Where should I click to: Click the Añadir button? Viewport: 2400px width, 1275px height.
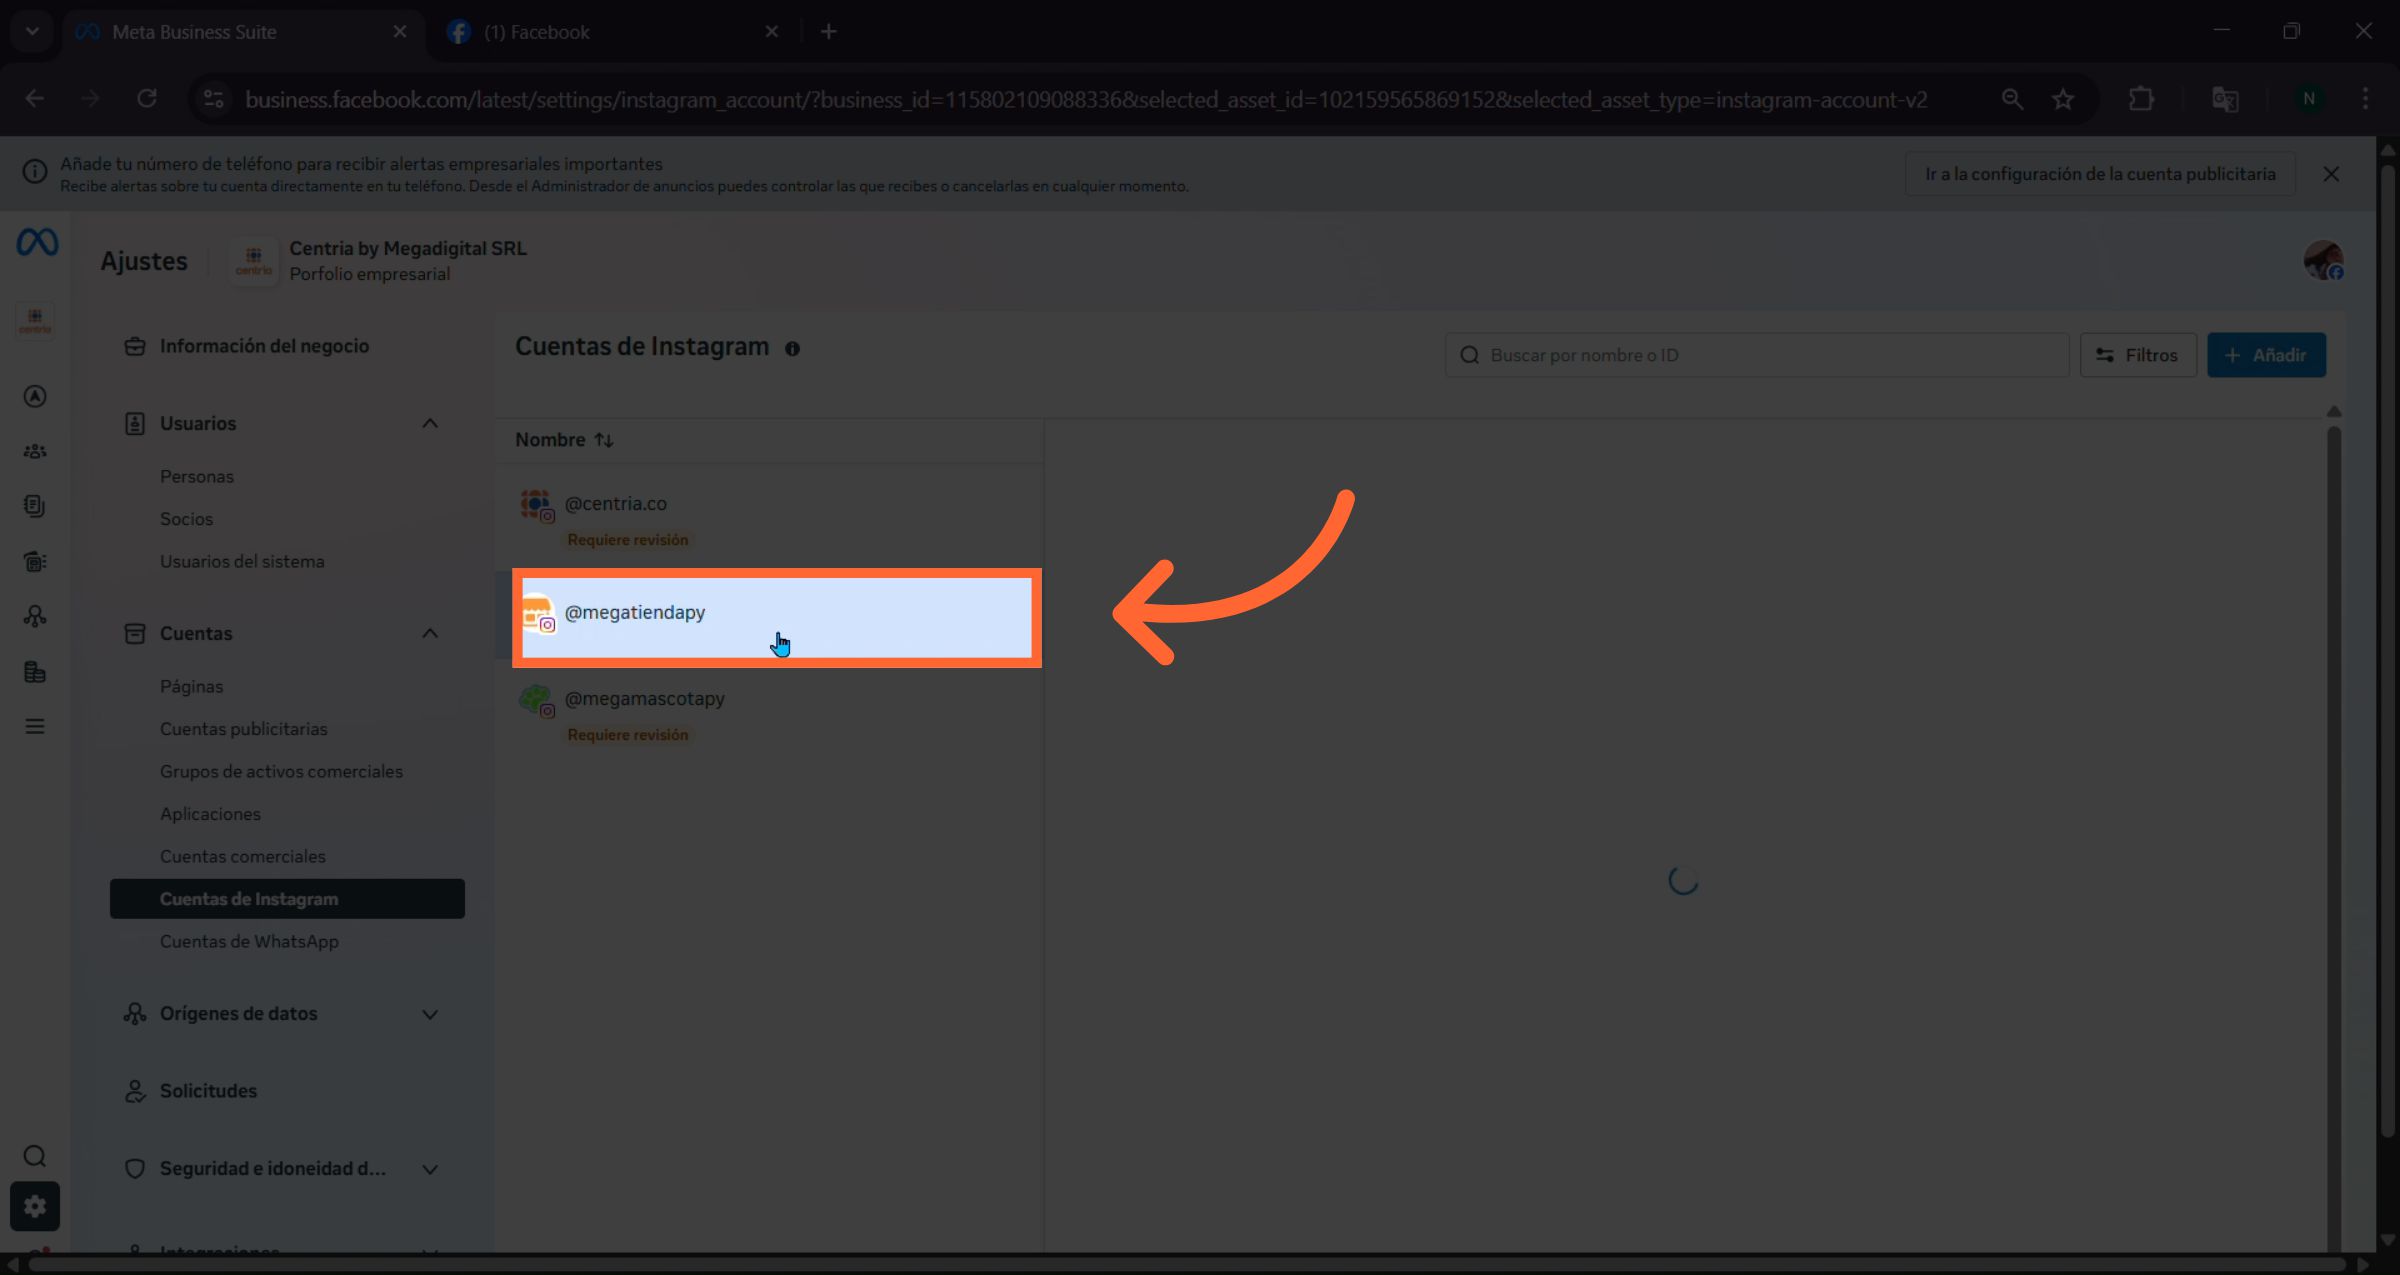pyautogui.click(x=2266, y=355)
